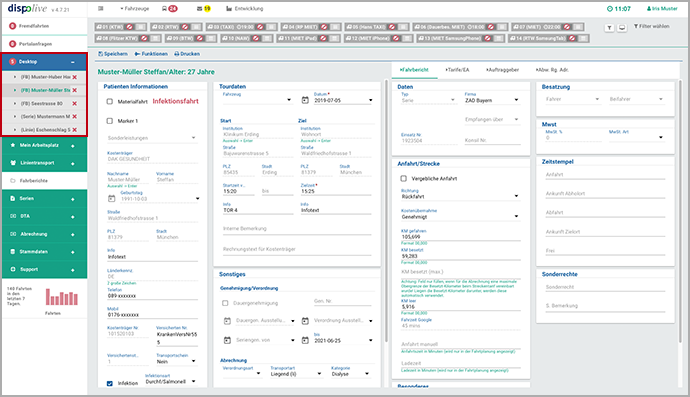The height and width of the screenshot is (397, 690).
Task: Click the bar chart of Fahrten statistics
Action: coord(62,297)
